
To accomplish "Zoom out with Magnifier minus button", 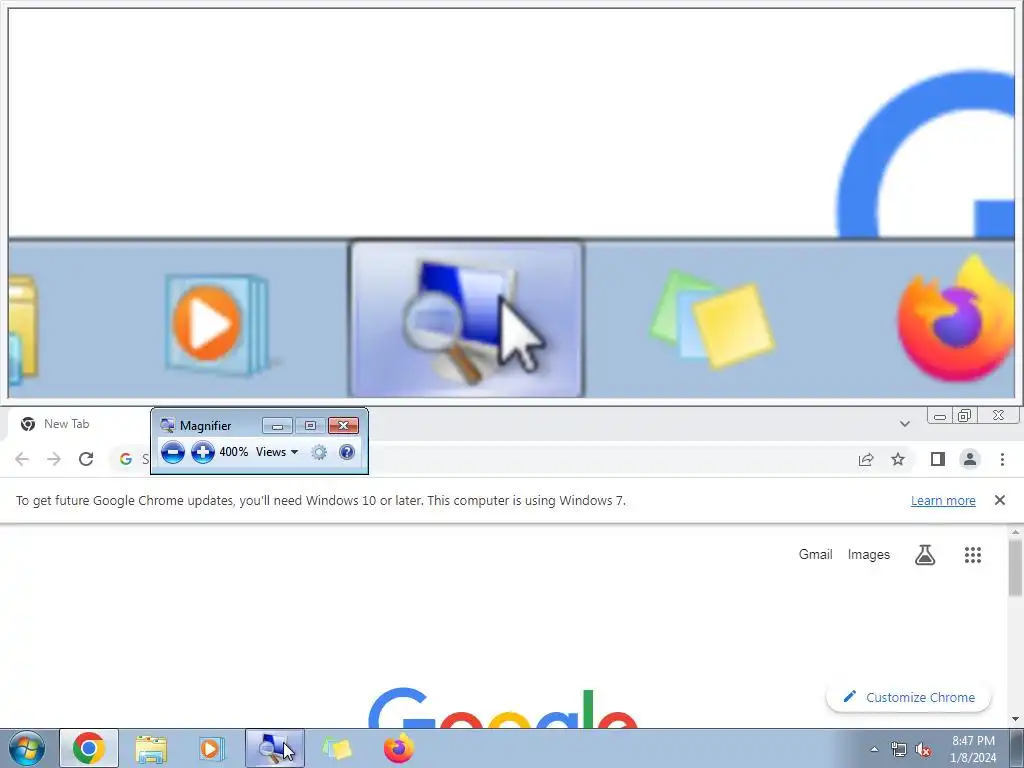I will [172, 452].
